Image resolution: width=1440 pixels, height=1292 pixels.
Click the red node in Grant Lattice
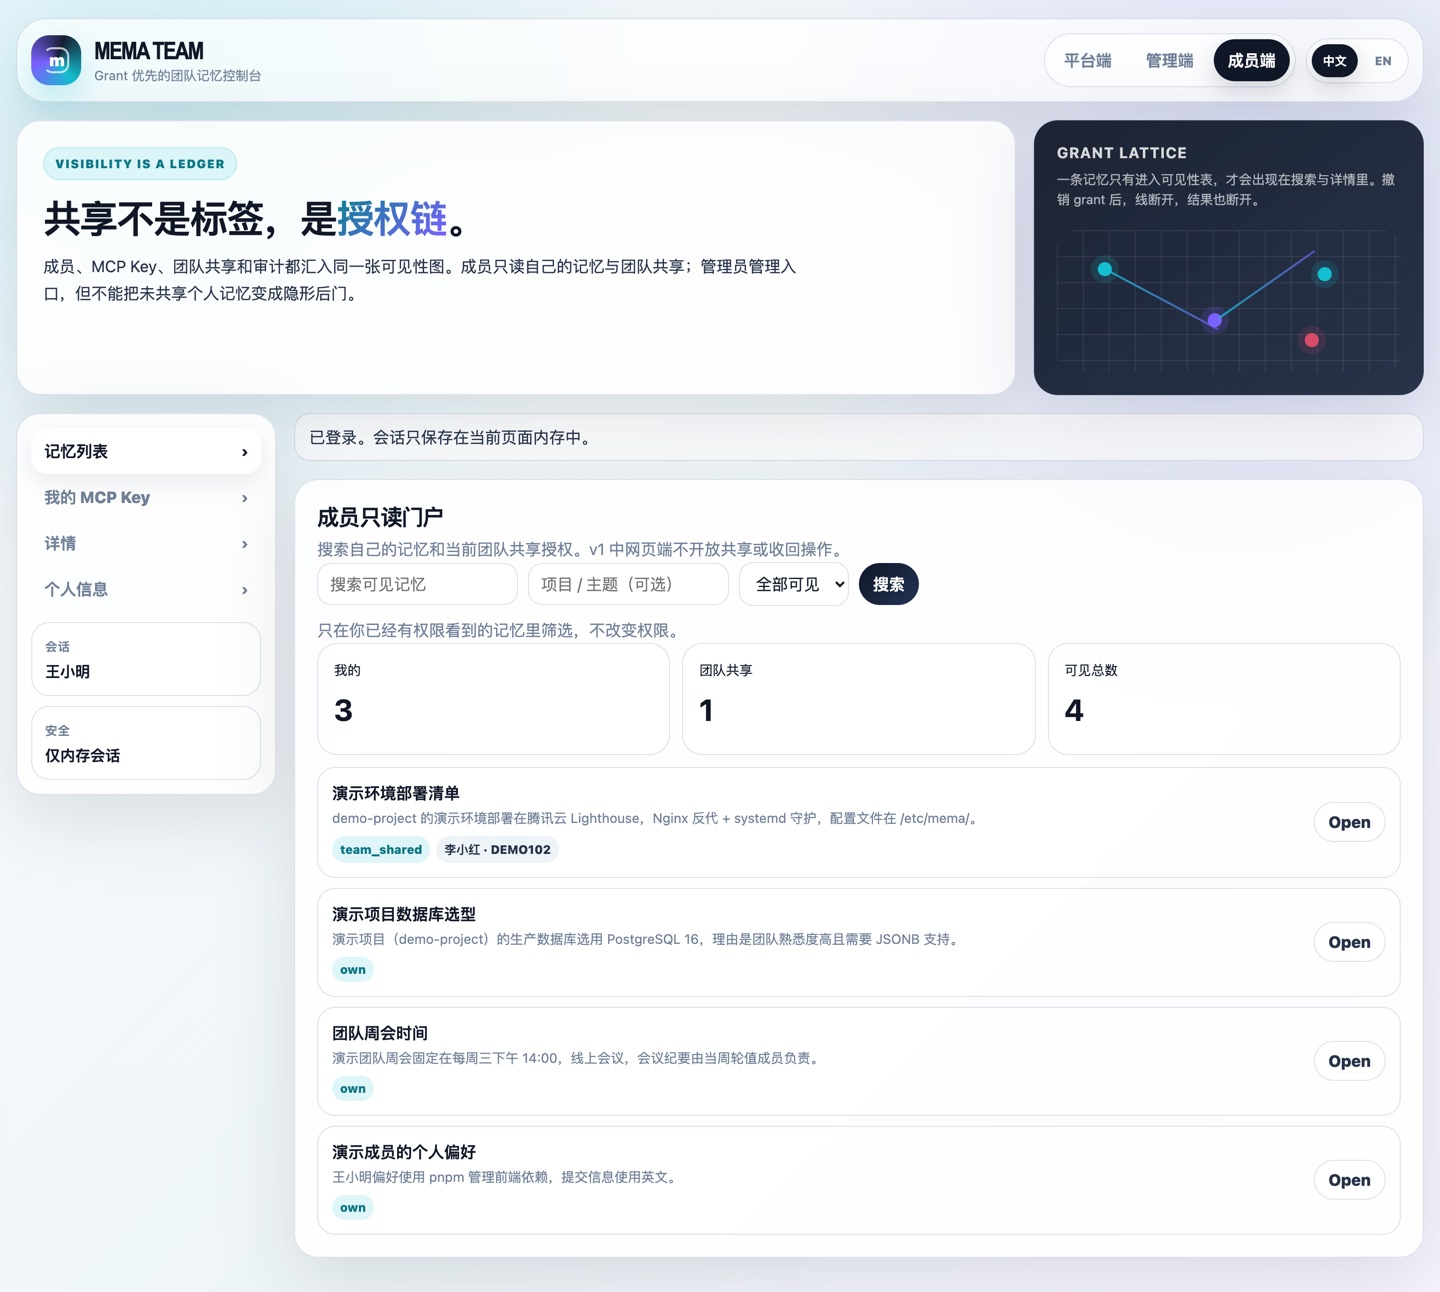coord(1312,340)
